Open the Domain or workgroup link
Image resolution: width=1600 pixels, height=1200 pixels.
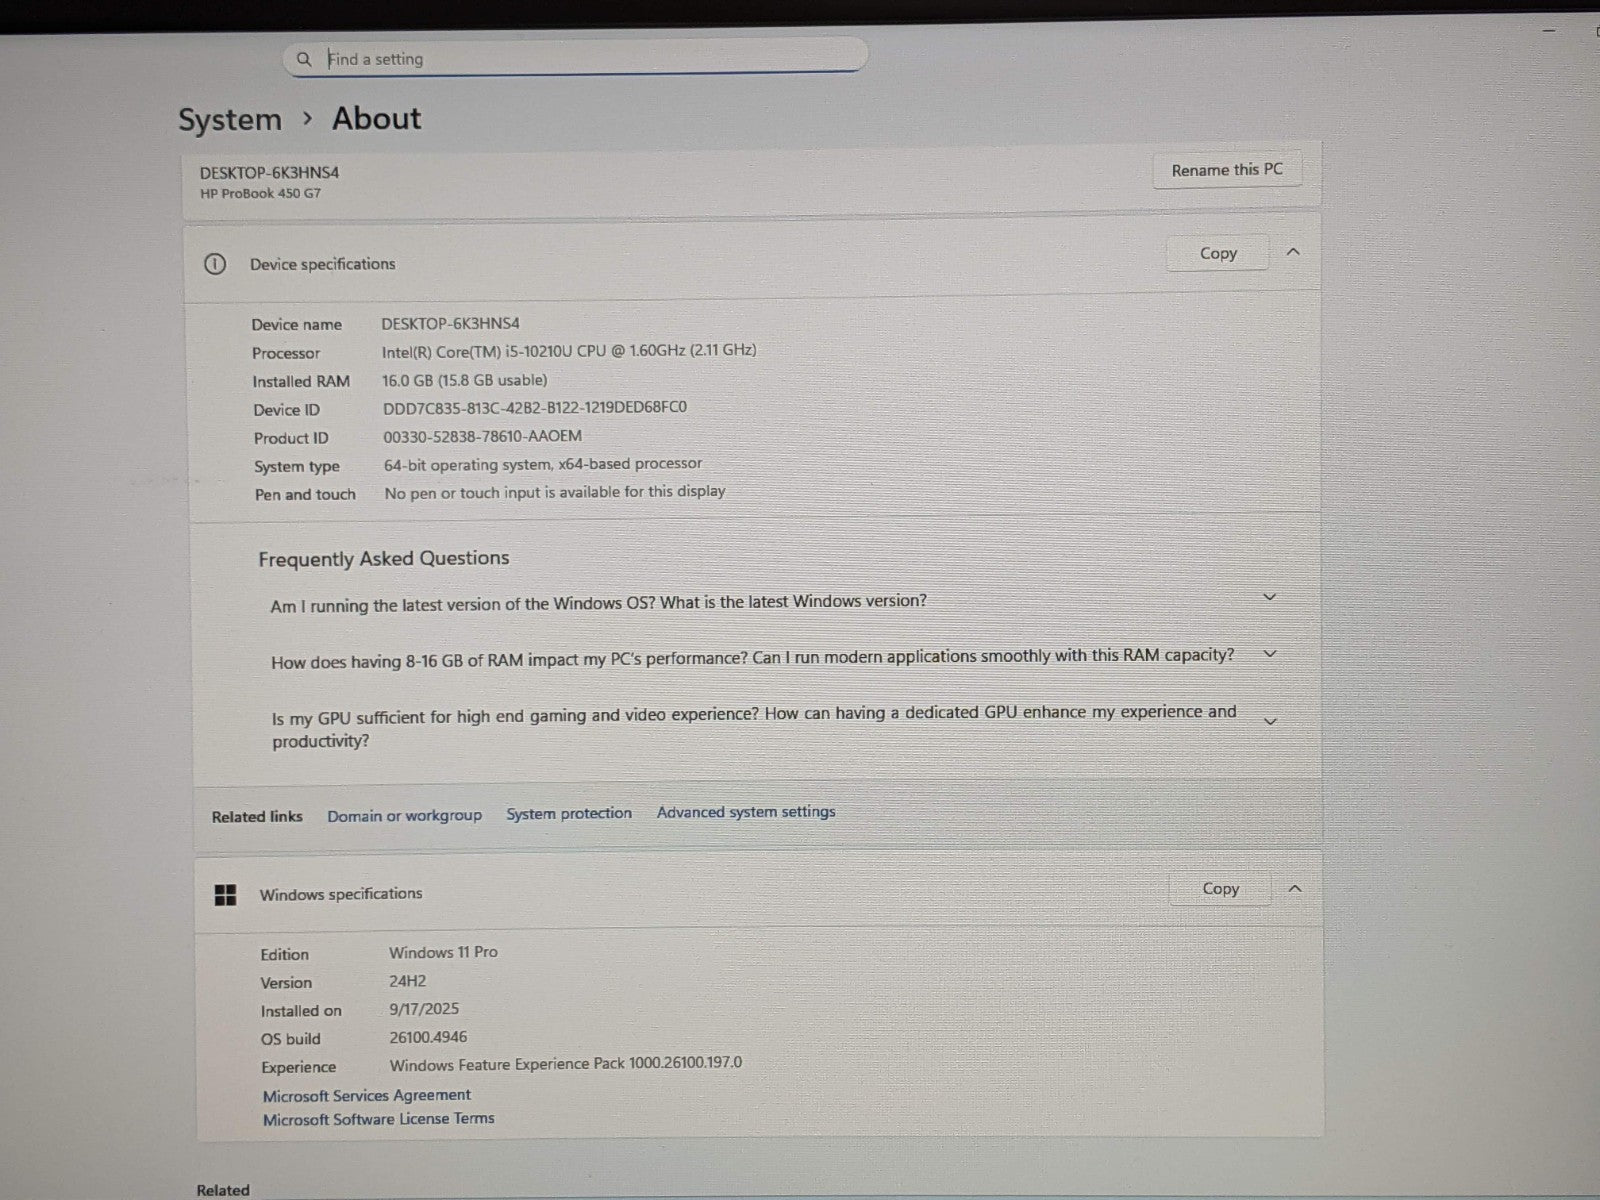click(404, 816)
